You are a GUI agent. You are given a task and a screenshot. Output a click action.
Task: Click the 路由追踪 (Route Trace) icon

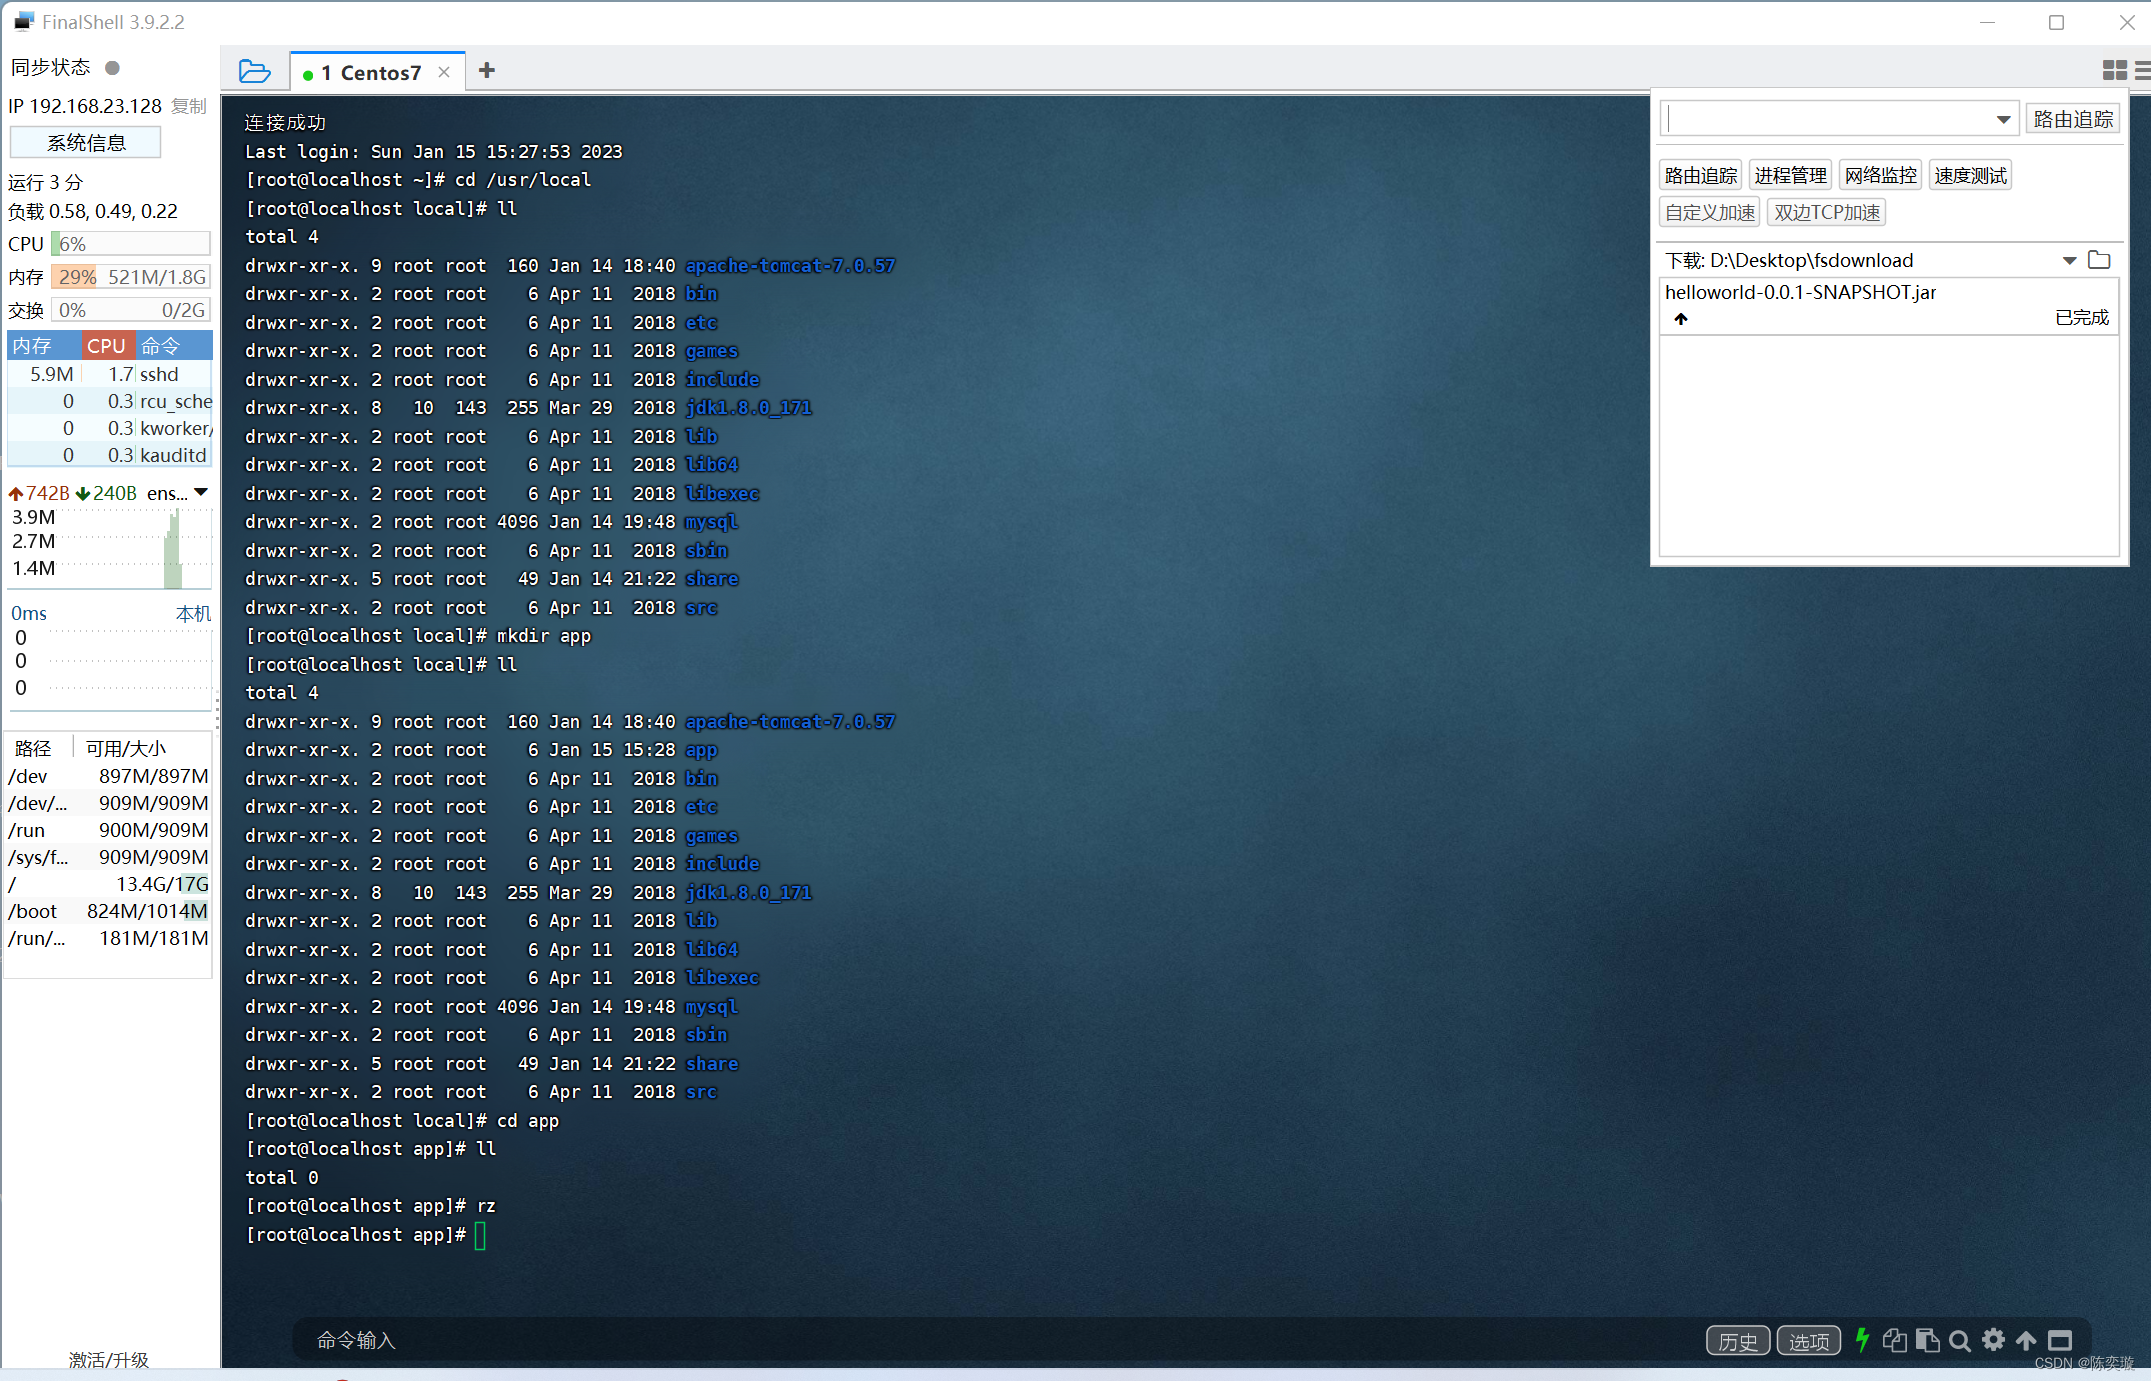(1698, 174)
